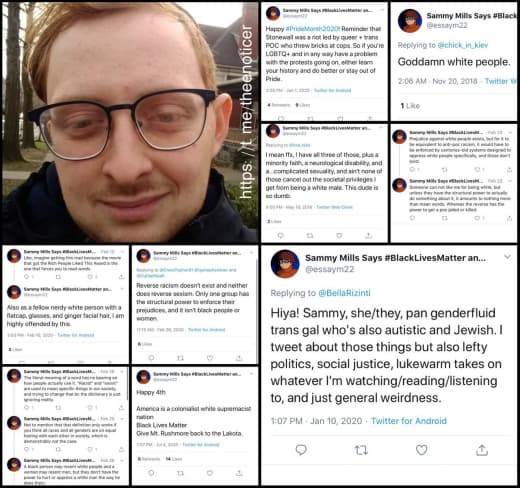520x488 pixels.
Task: Open the large selfie photo
Action: [x=130, y=122]
